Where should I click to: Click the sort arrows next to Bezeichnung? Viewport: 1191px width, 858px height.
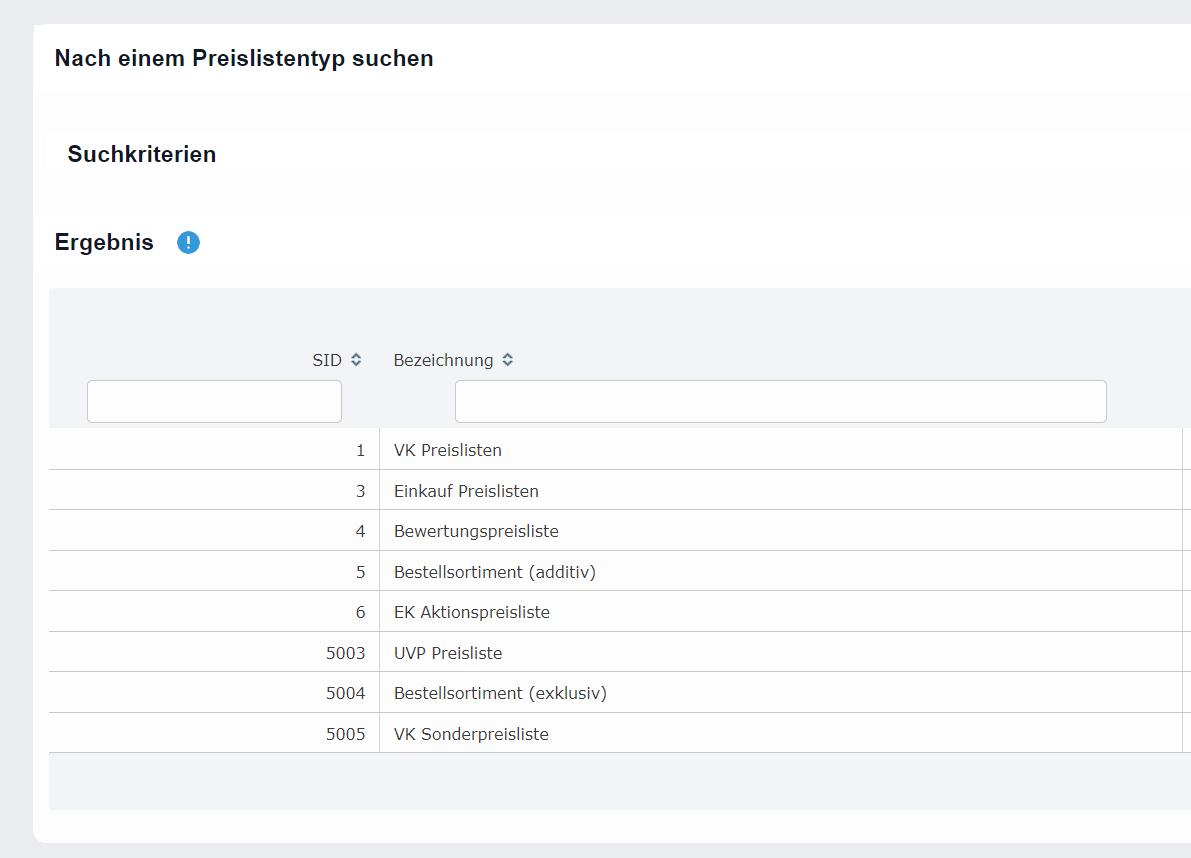(508, 360)
